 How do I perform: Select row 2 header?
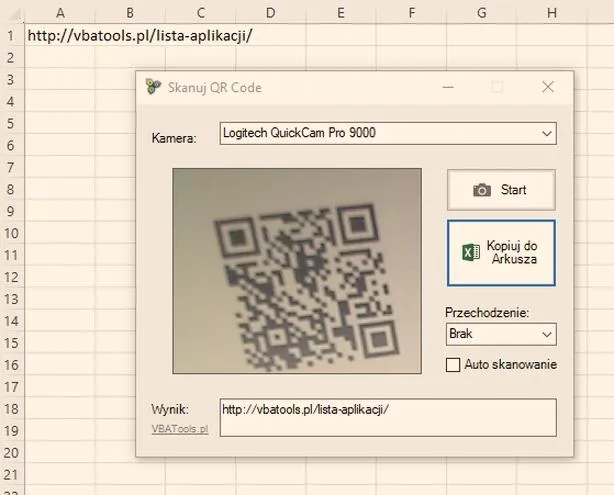point(11,58)
